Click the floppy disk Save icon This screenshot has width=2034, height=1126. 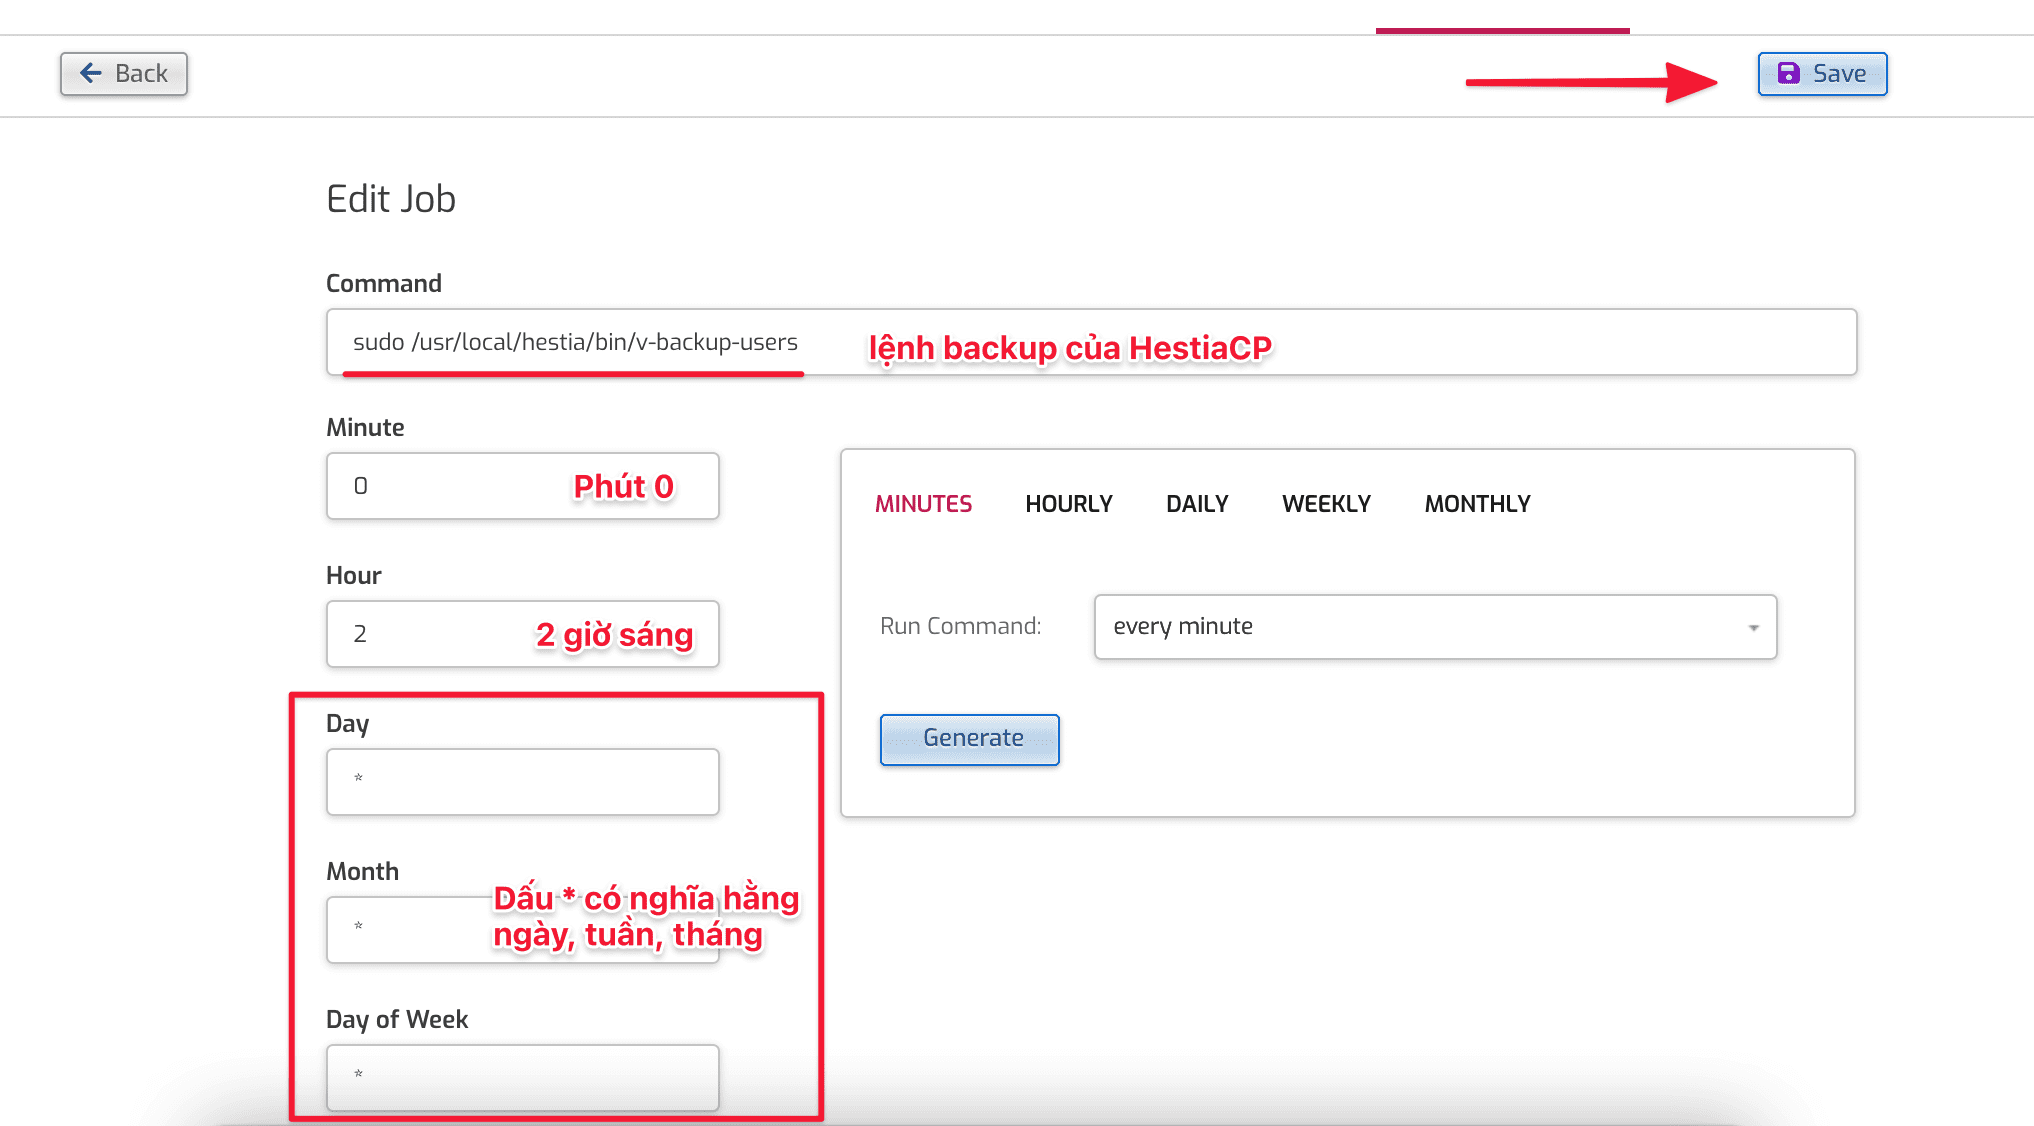coord(1789,73)
